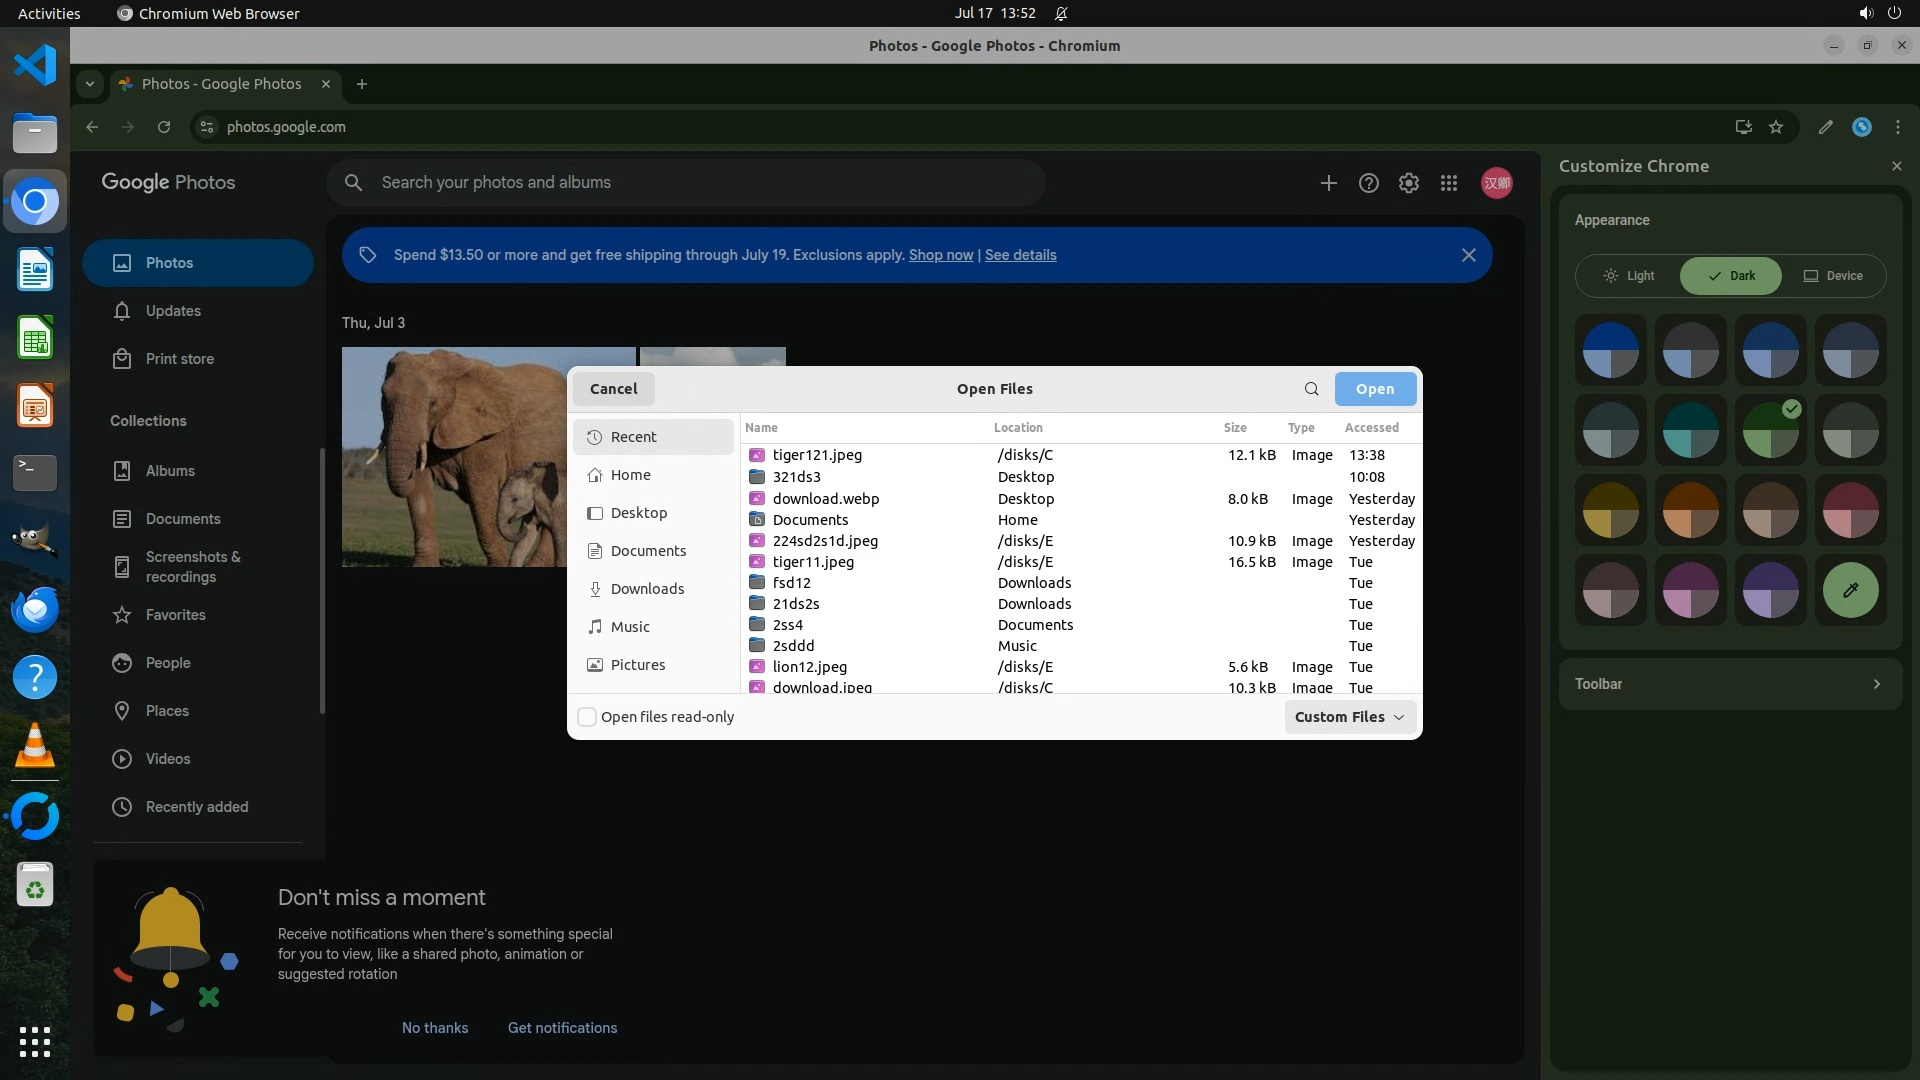Click the Google apps grid icon
Viewport: 1920px width, 1080px height.
coord(1448,183)
